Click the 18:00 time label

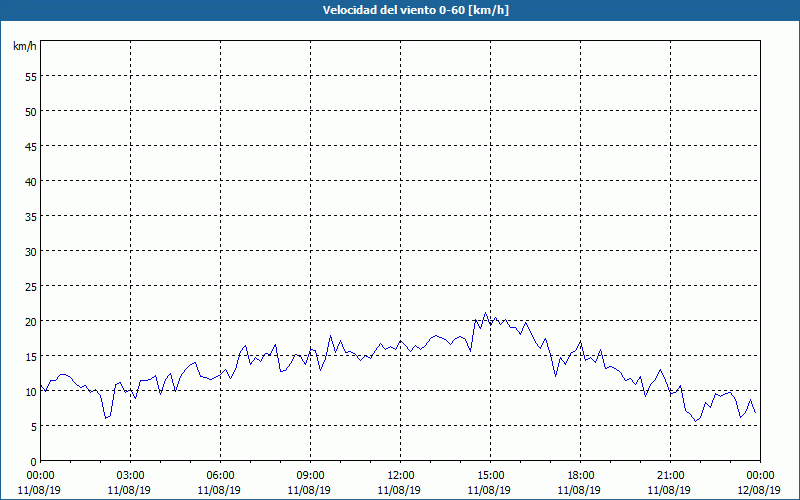click(x=581, y=476)
